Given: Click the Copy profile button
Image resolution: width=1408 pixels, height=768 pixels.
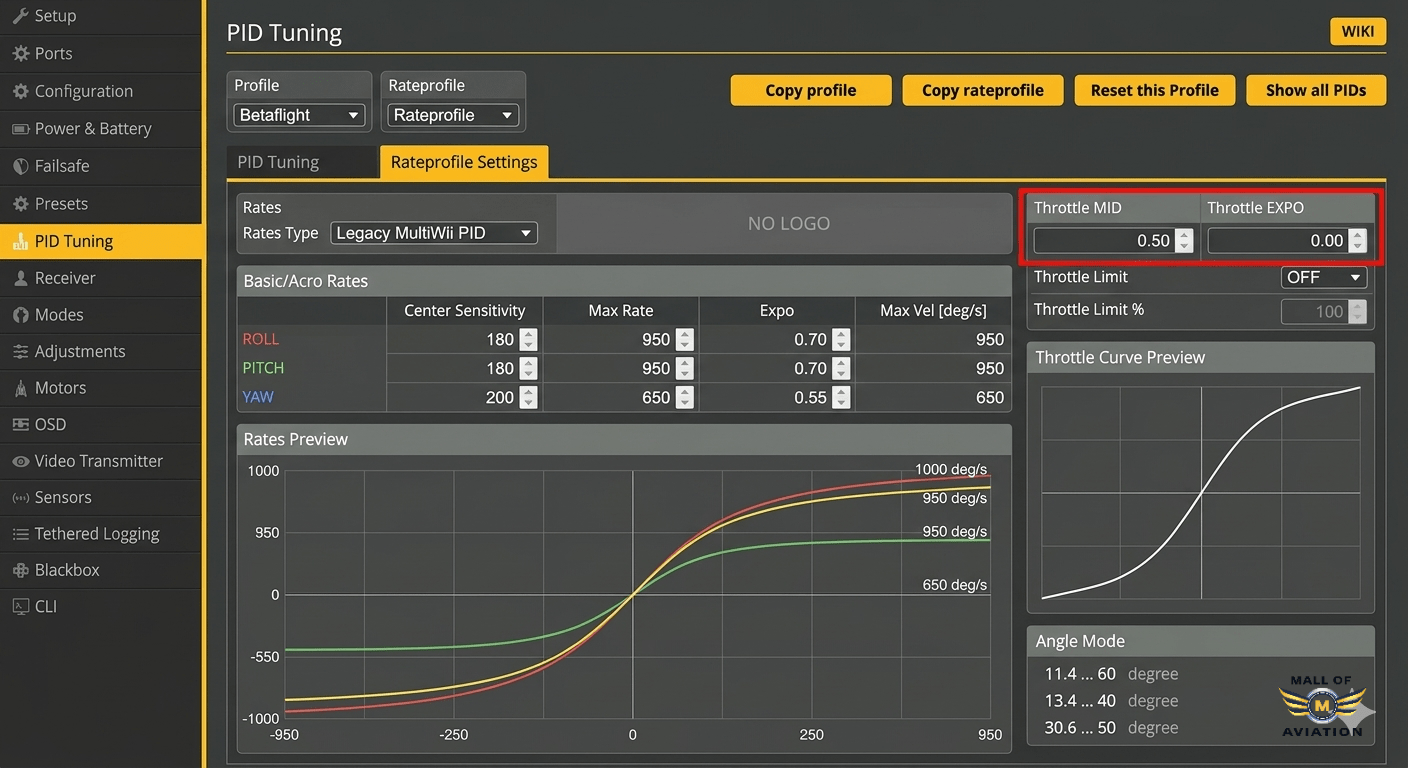Looking at the screenshot, I should [x=810, y=90].
